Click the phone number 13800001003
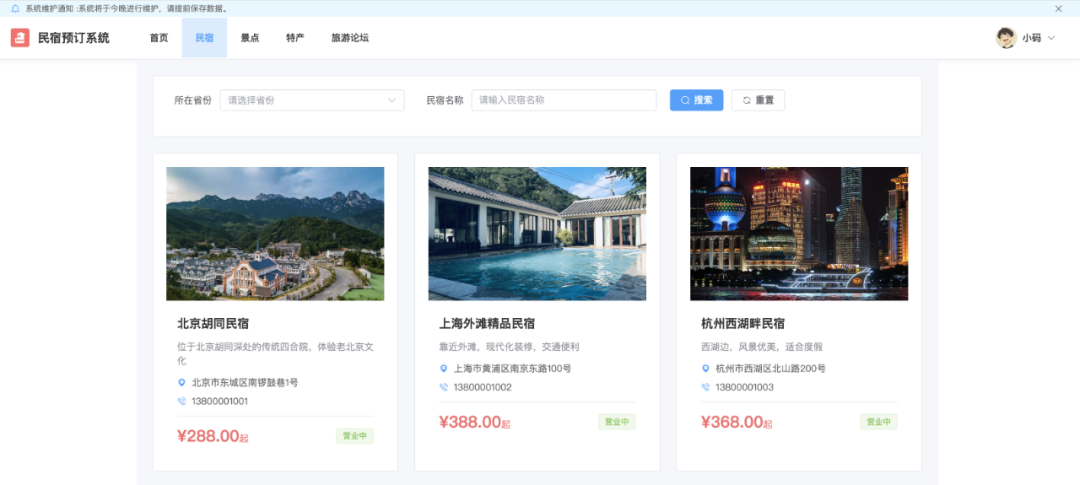Image resolution: width=1080 pixels, height=485 pixels. 745,387
